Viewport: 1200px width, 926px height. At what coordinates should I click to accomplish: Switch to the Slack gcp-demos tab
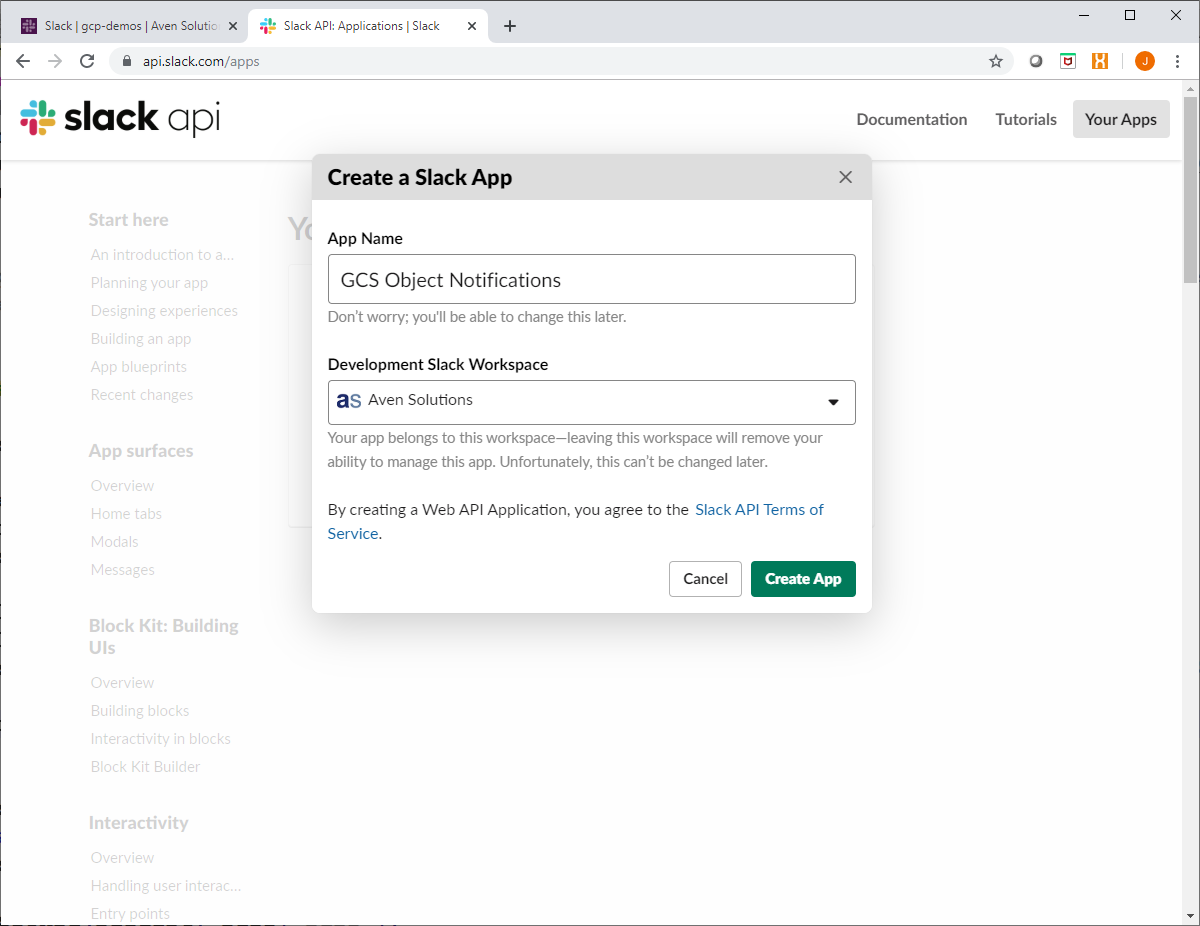pyautogui.click(x=130, y=26)
